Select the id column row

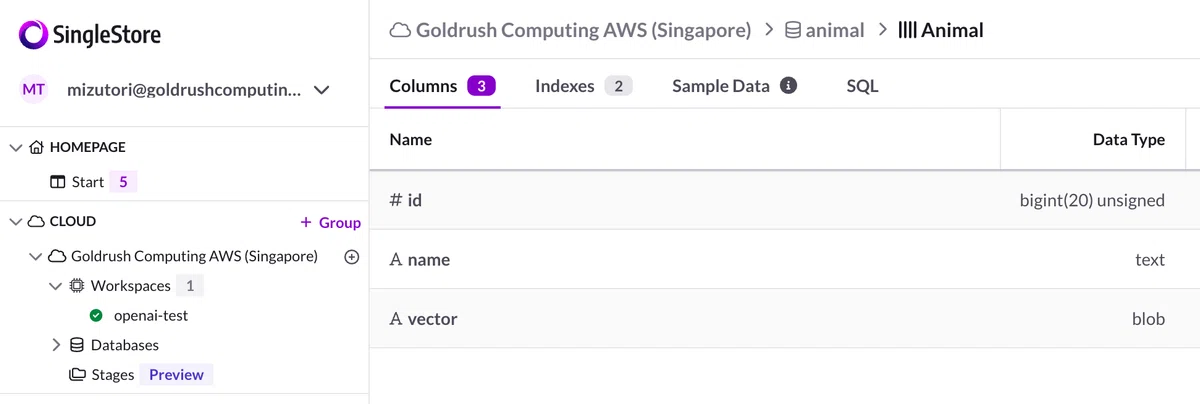[784, 200]
